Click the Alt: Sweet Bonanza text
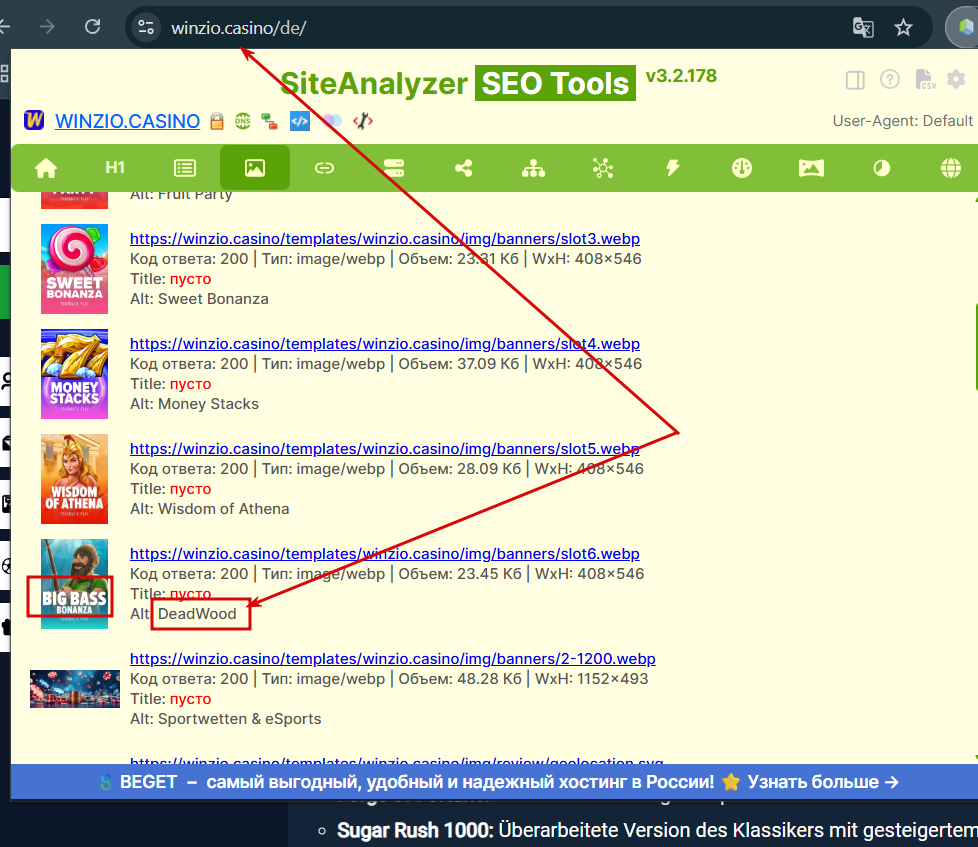Image resolution: width=978 pixels, height=847 pixels. 200,299
